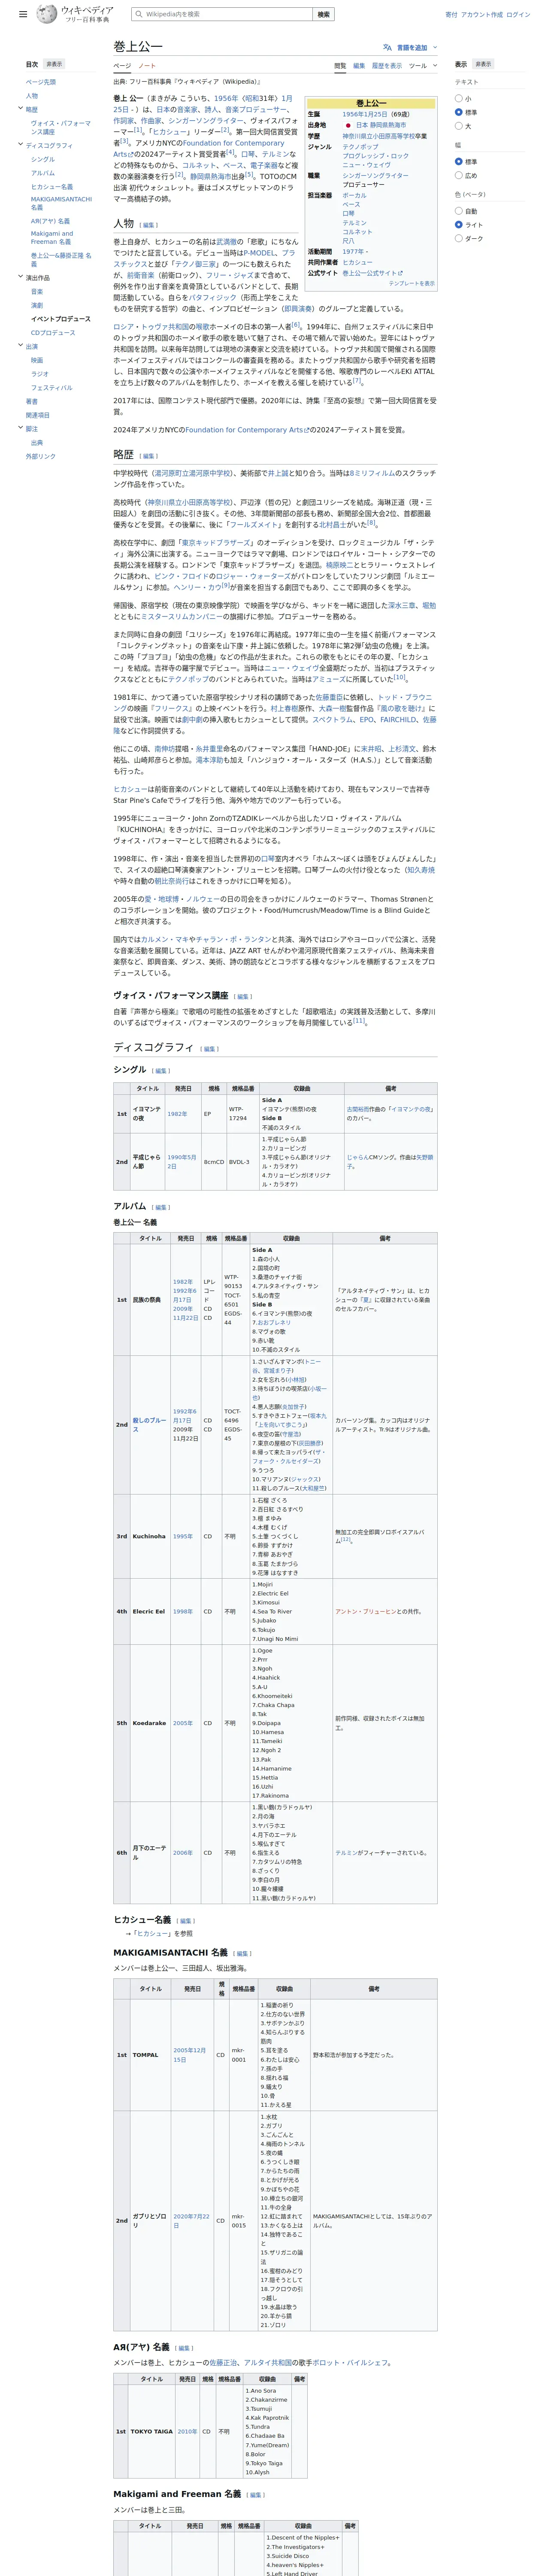Edit the 人物 section
The width and height of the screenshot is (551, 2576).
pyautogui.click(x=149, y=225)
